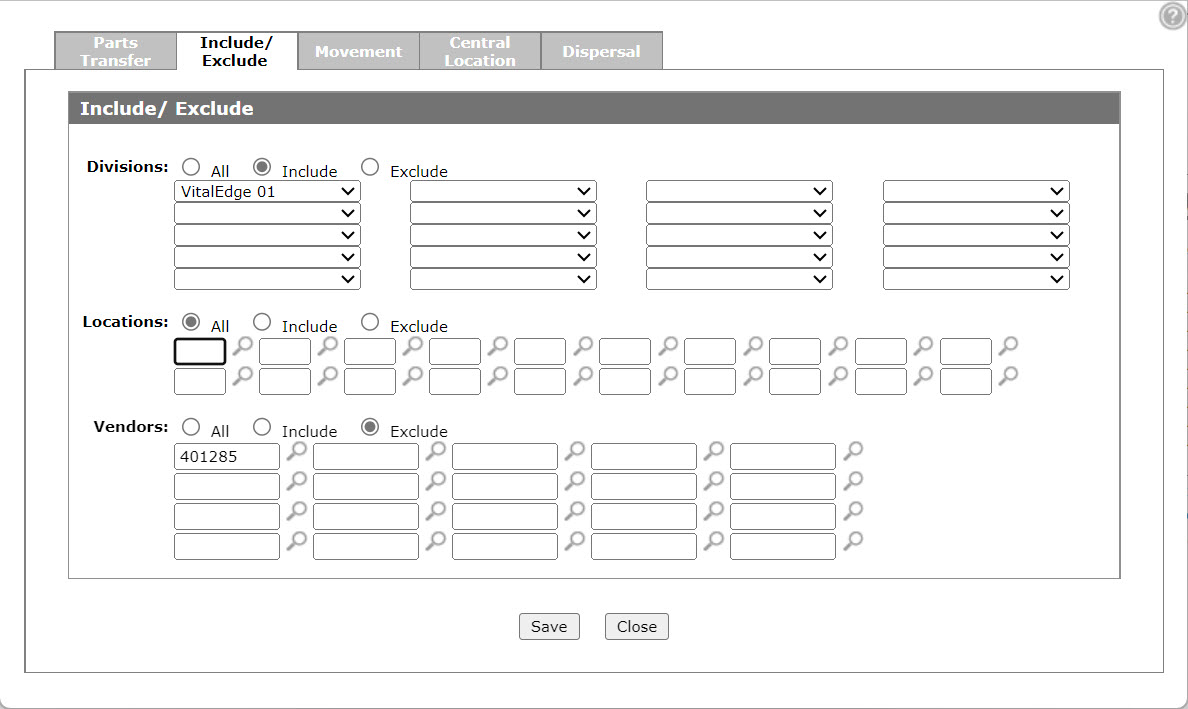Open the Central Location tab
The height and width of the screenshot is (709, 1188).
click(x=480, y=51)
